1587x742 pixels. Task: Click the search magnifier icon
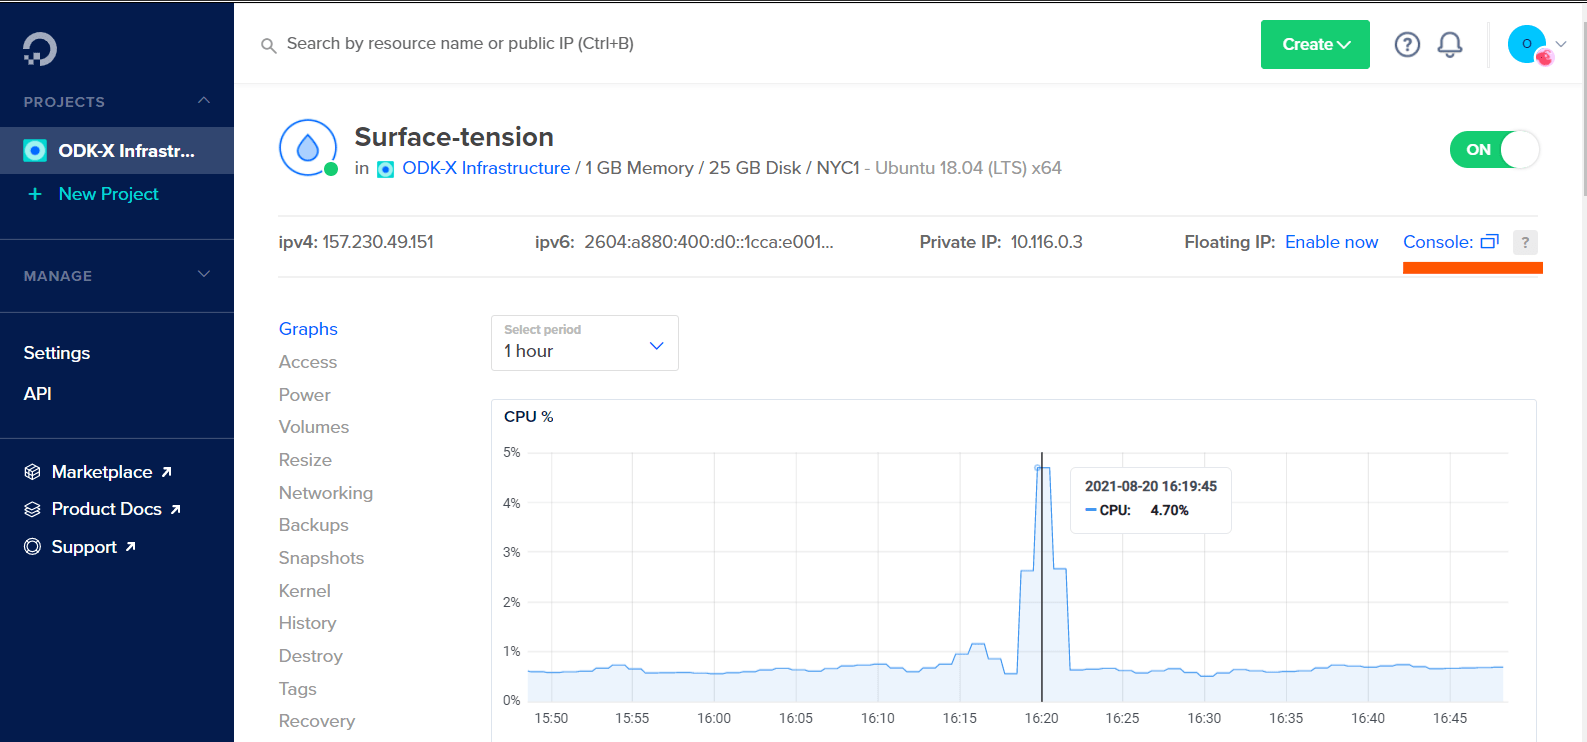[268, 45]
